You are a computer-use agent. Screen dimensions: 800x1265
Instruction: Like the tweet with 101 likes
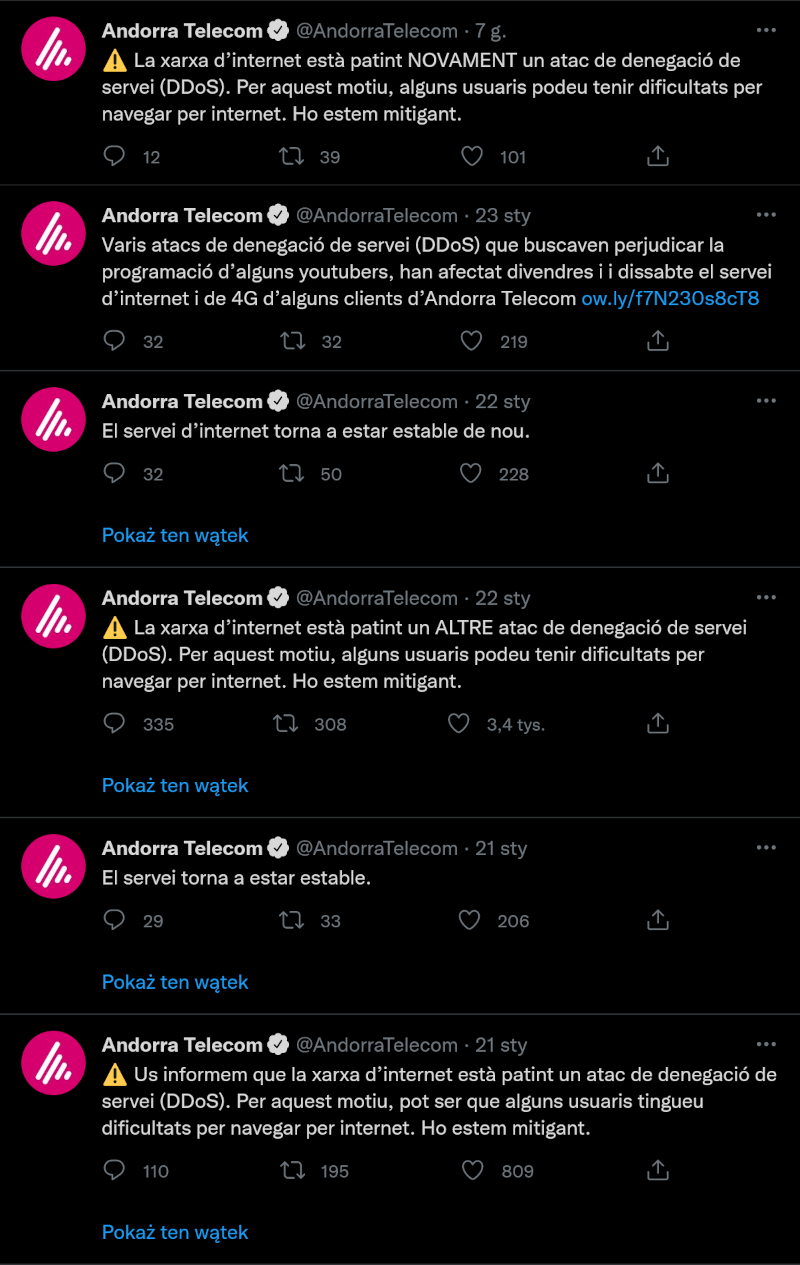pyautogui.click(x=471, y=156)
